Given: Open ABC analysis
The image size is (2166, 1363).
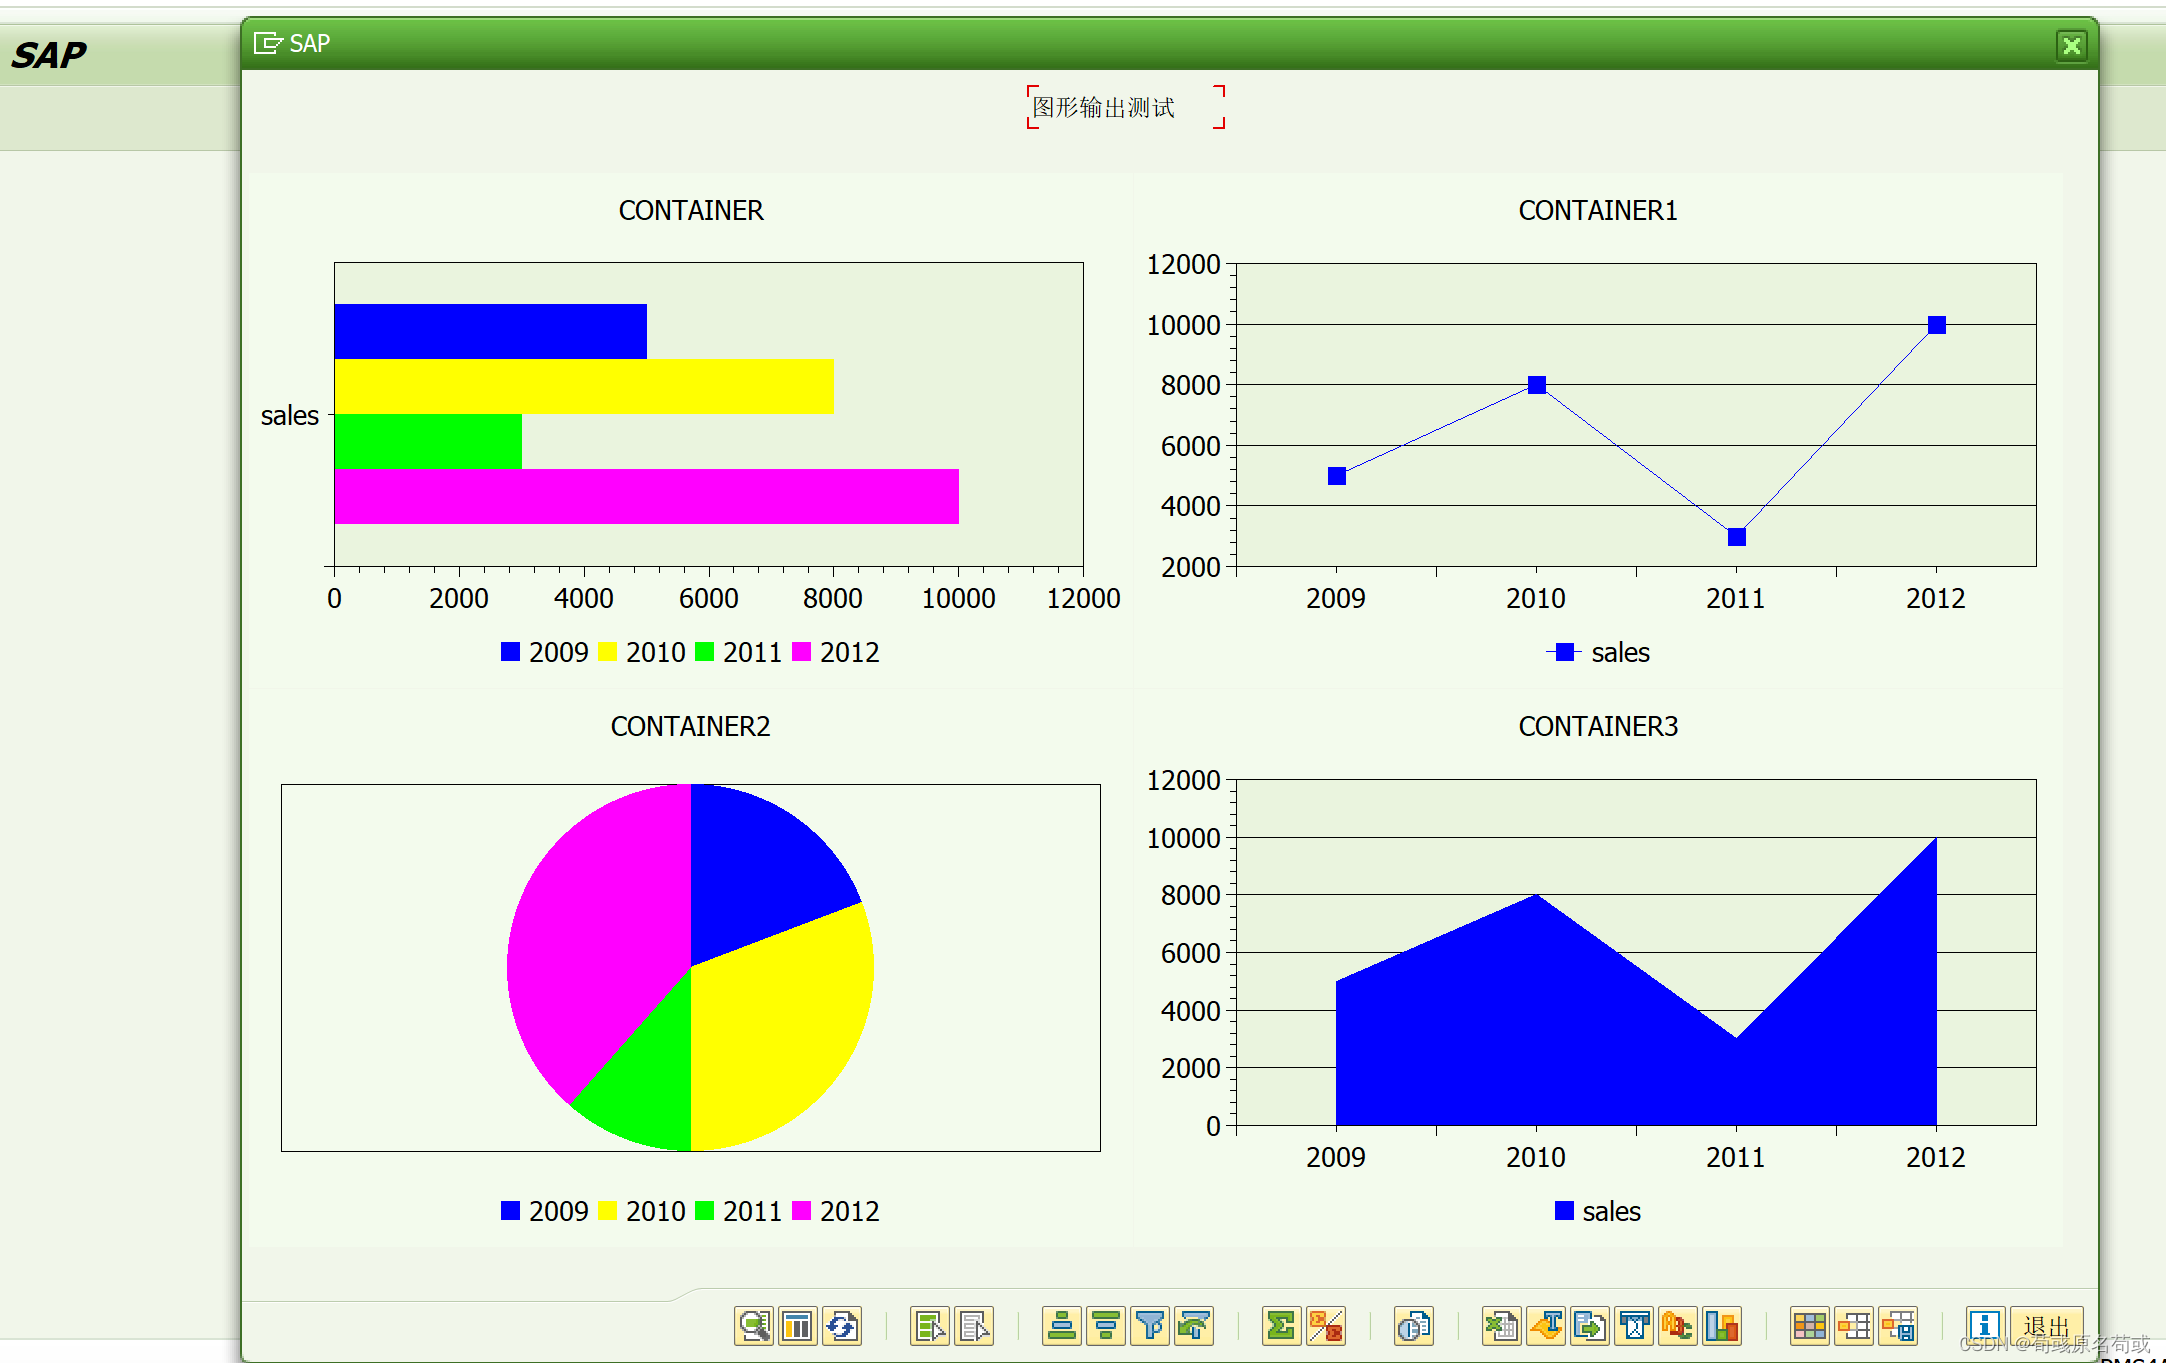Looking at the screenshot, I should pos(1676,1327).
